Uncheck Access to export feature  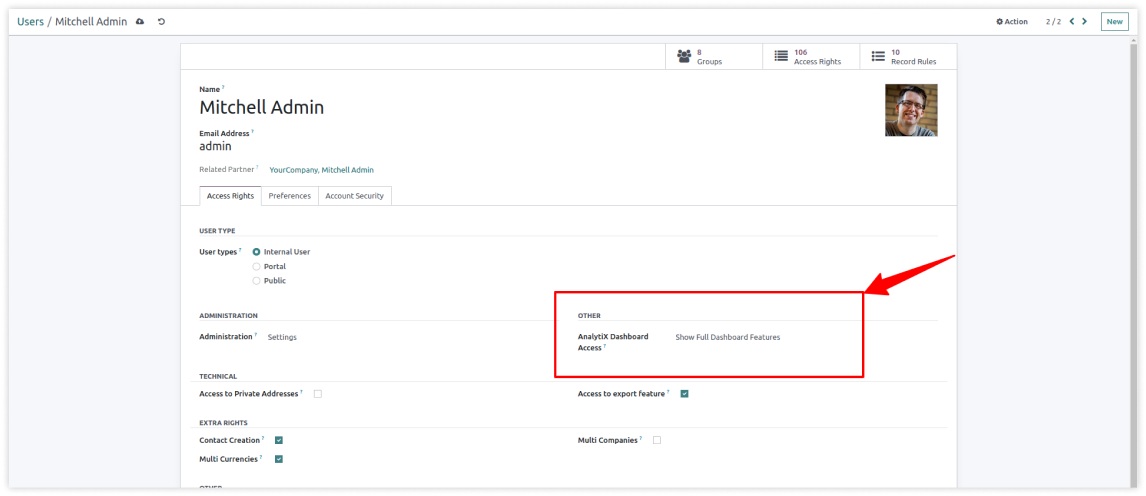[684, 394]
